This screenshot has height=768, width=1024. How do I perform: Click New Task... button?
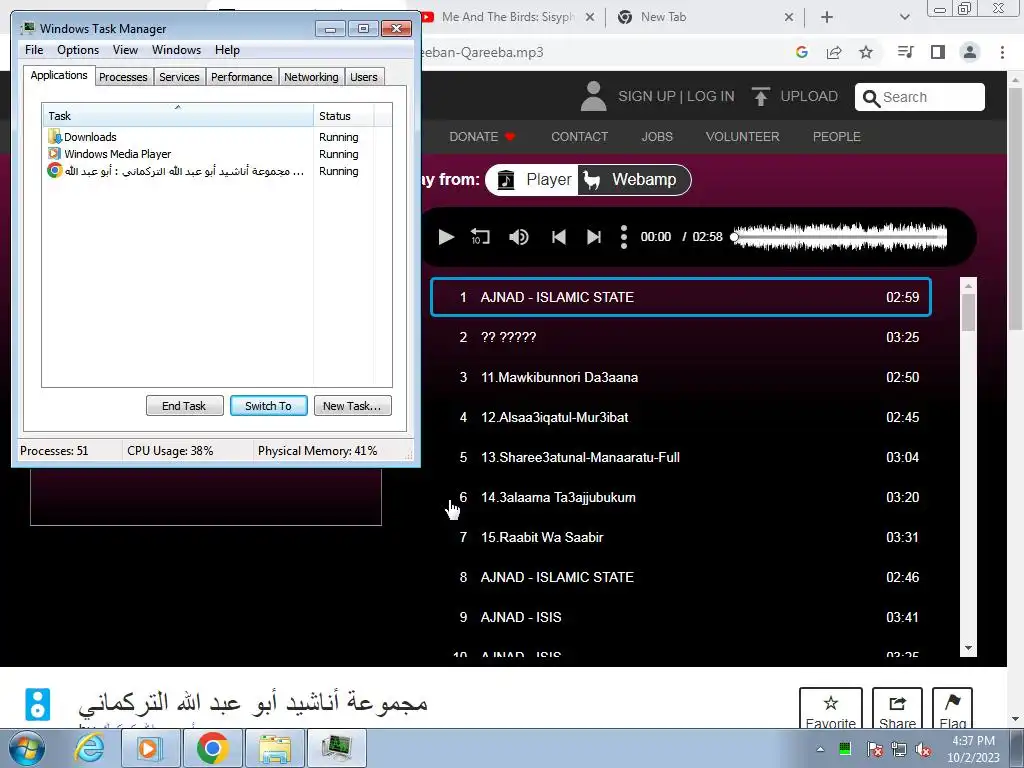pyautogui.click(x=352, y=406)
